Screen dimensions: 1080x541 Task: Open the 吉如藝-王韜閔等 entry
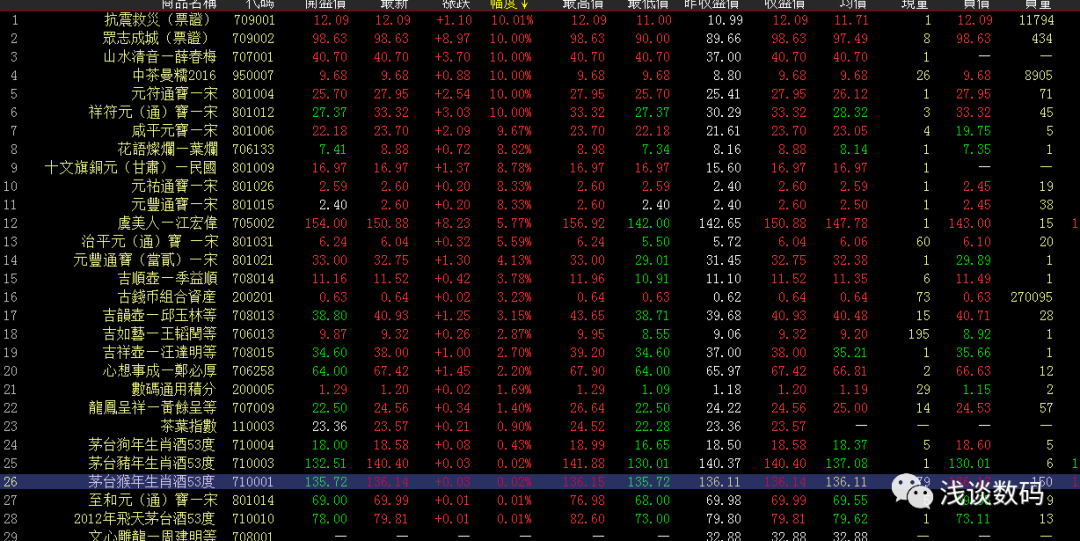point(160,334)
